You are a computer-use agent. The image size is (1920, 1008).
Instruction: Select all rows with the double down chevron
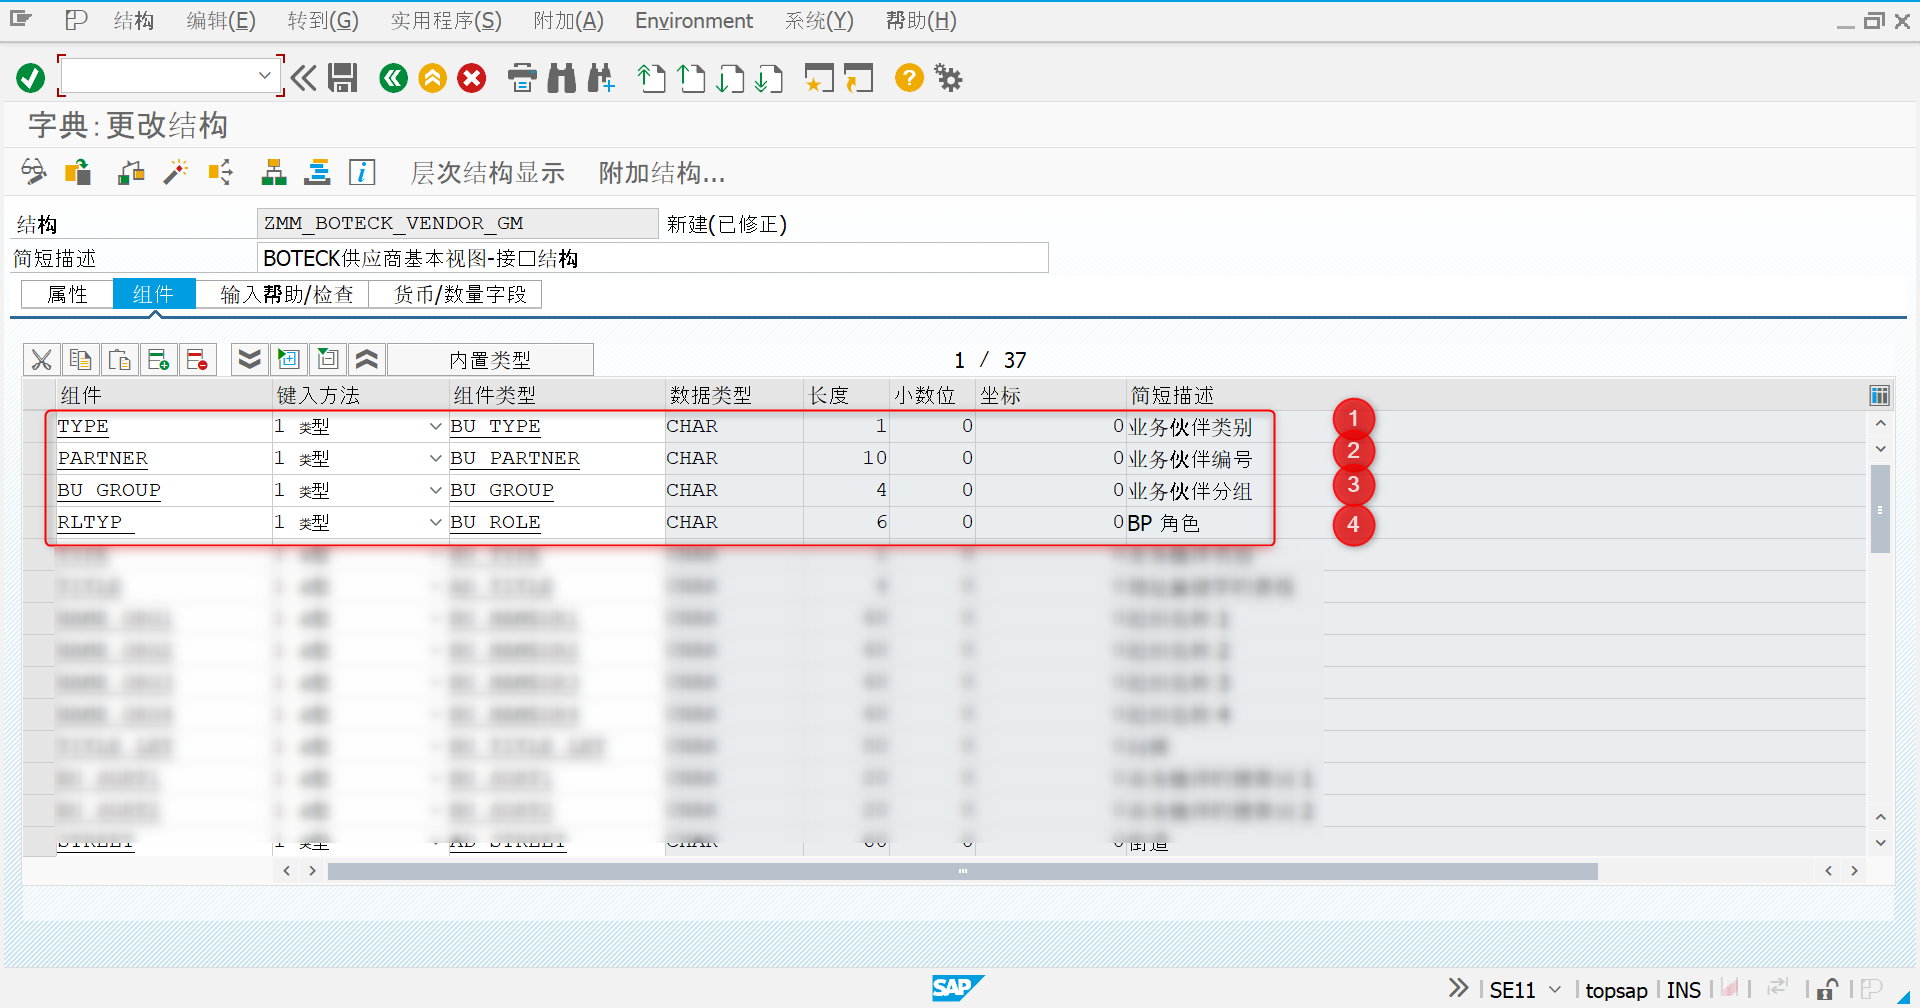249,359
